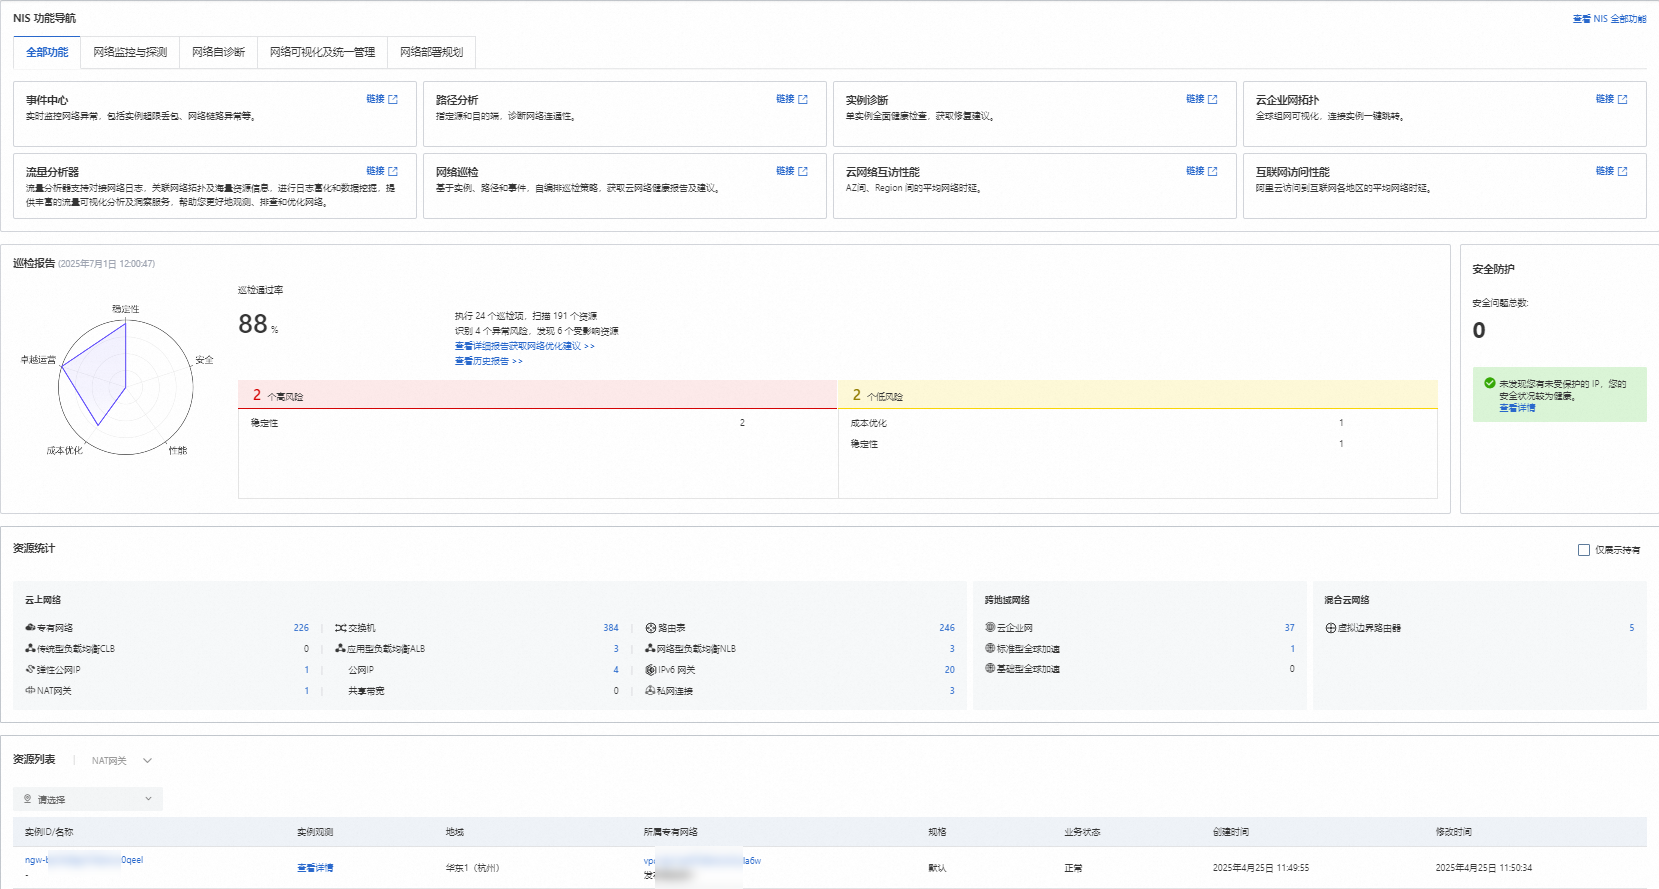1659x889 pixels.
Task: Click the 稳定性 row under 个低风险
Action: (1138, 444)
